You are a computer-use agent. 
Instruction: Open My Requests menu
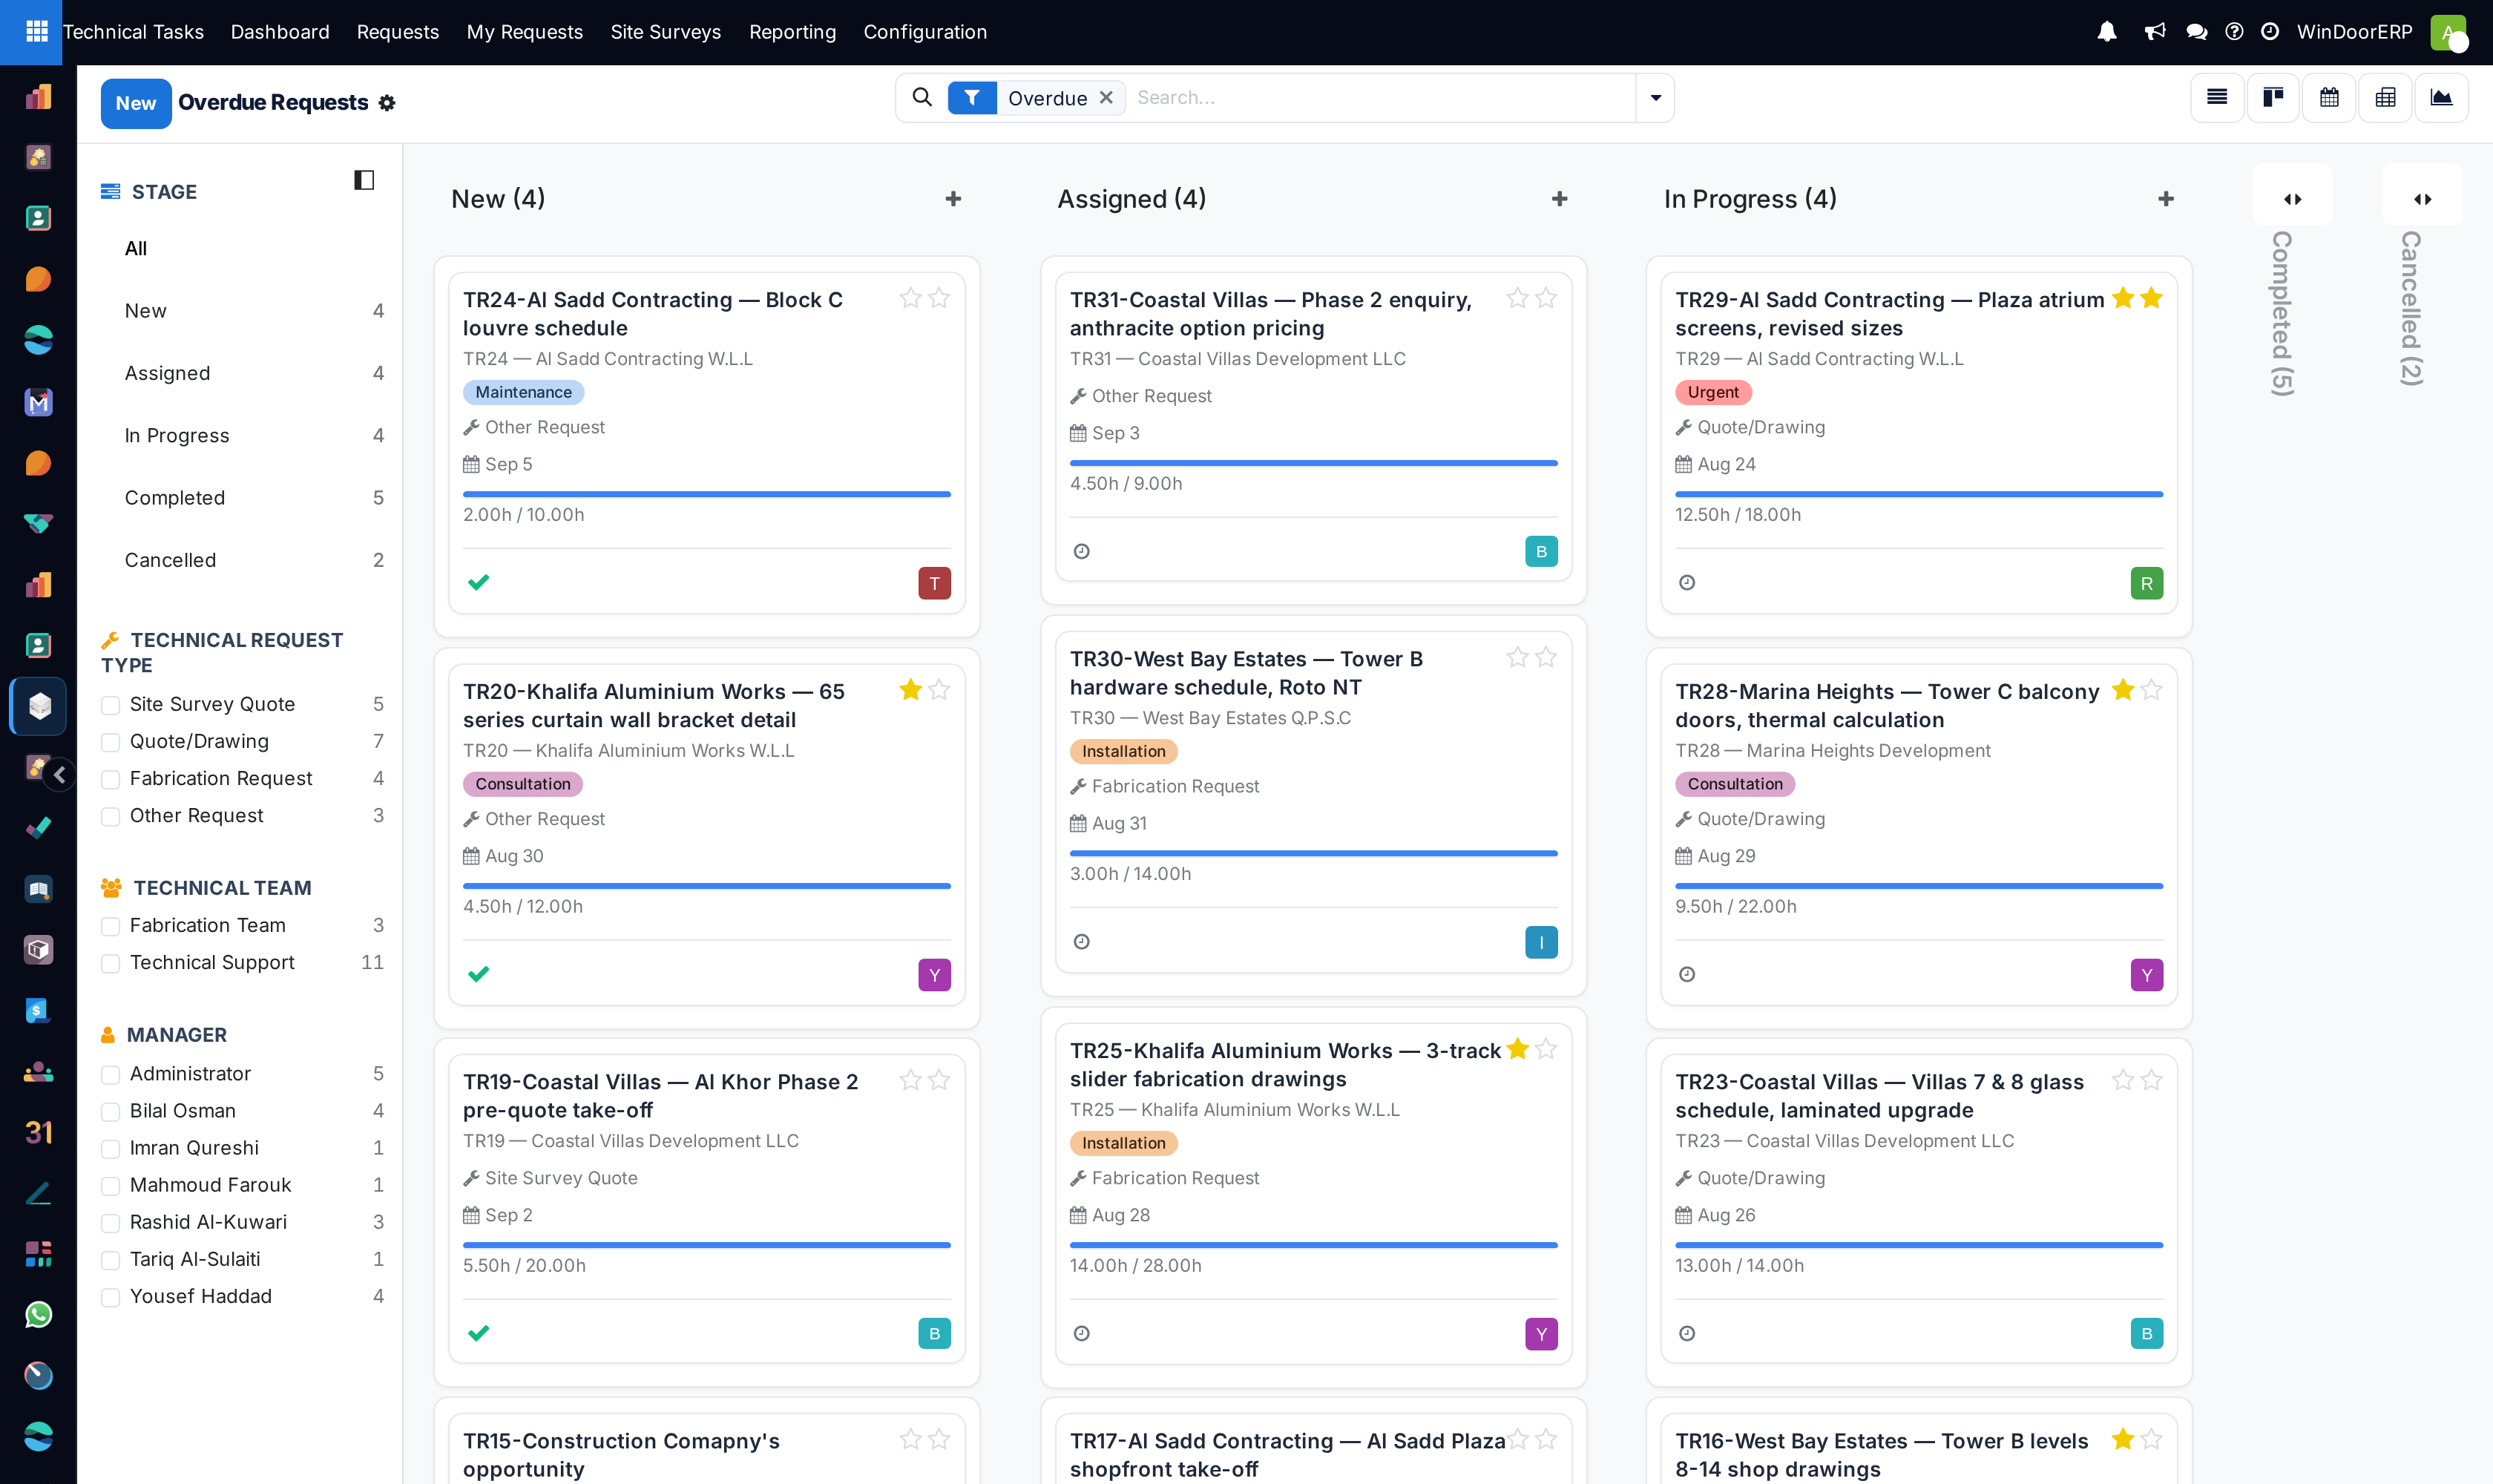tap(524, 32)
